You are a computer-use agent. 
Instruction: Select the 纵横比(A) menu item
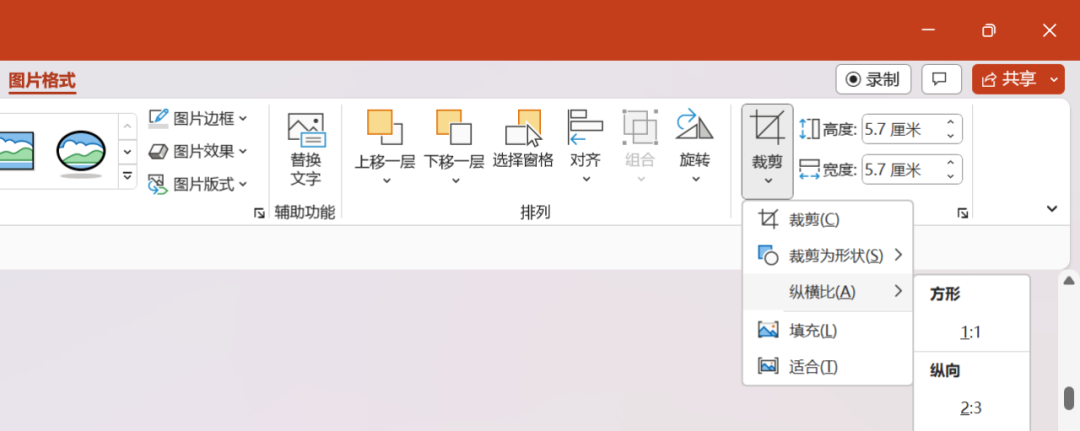coord(827,292)
